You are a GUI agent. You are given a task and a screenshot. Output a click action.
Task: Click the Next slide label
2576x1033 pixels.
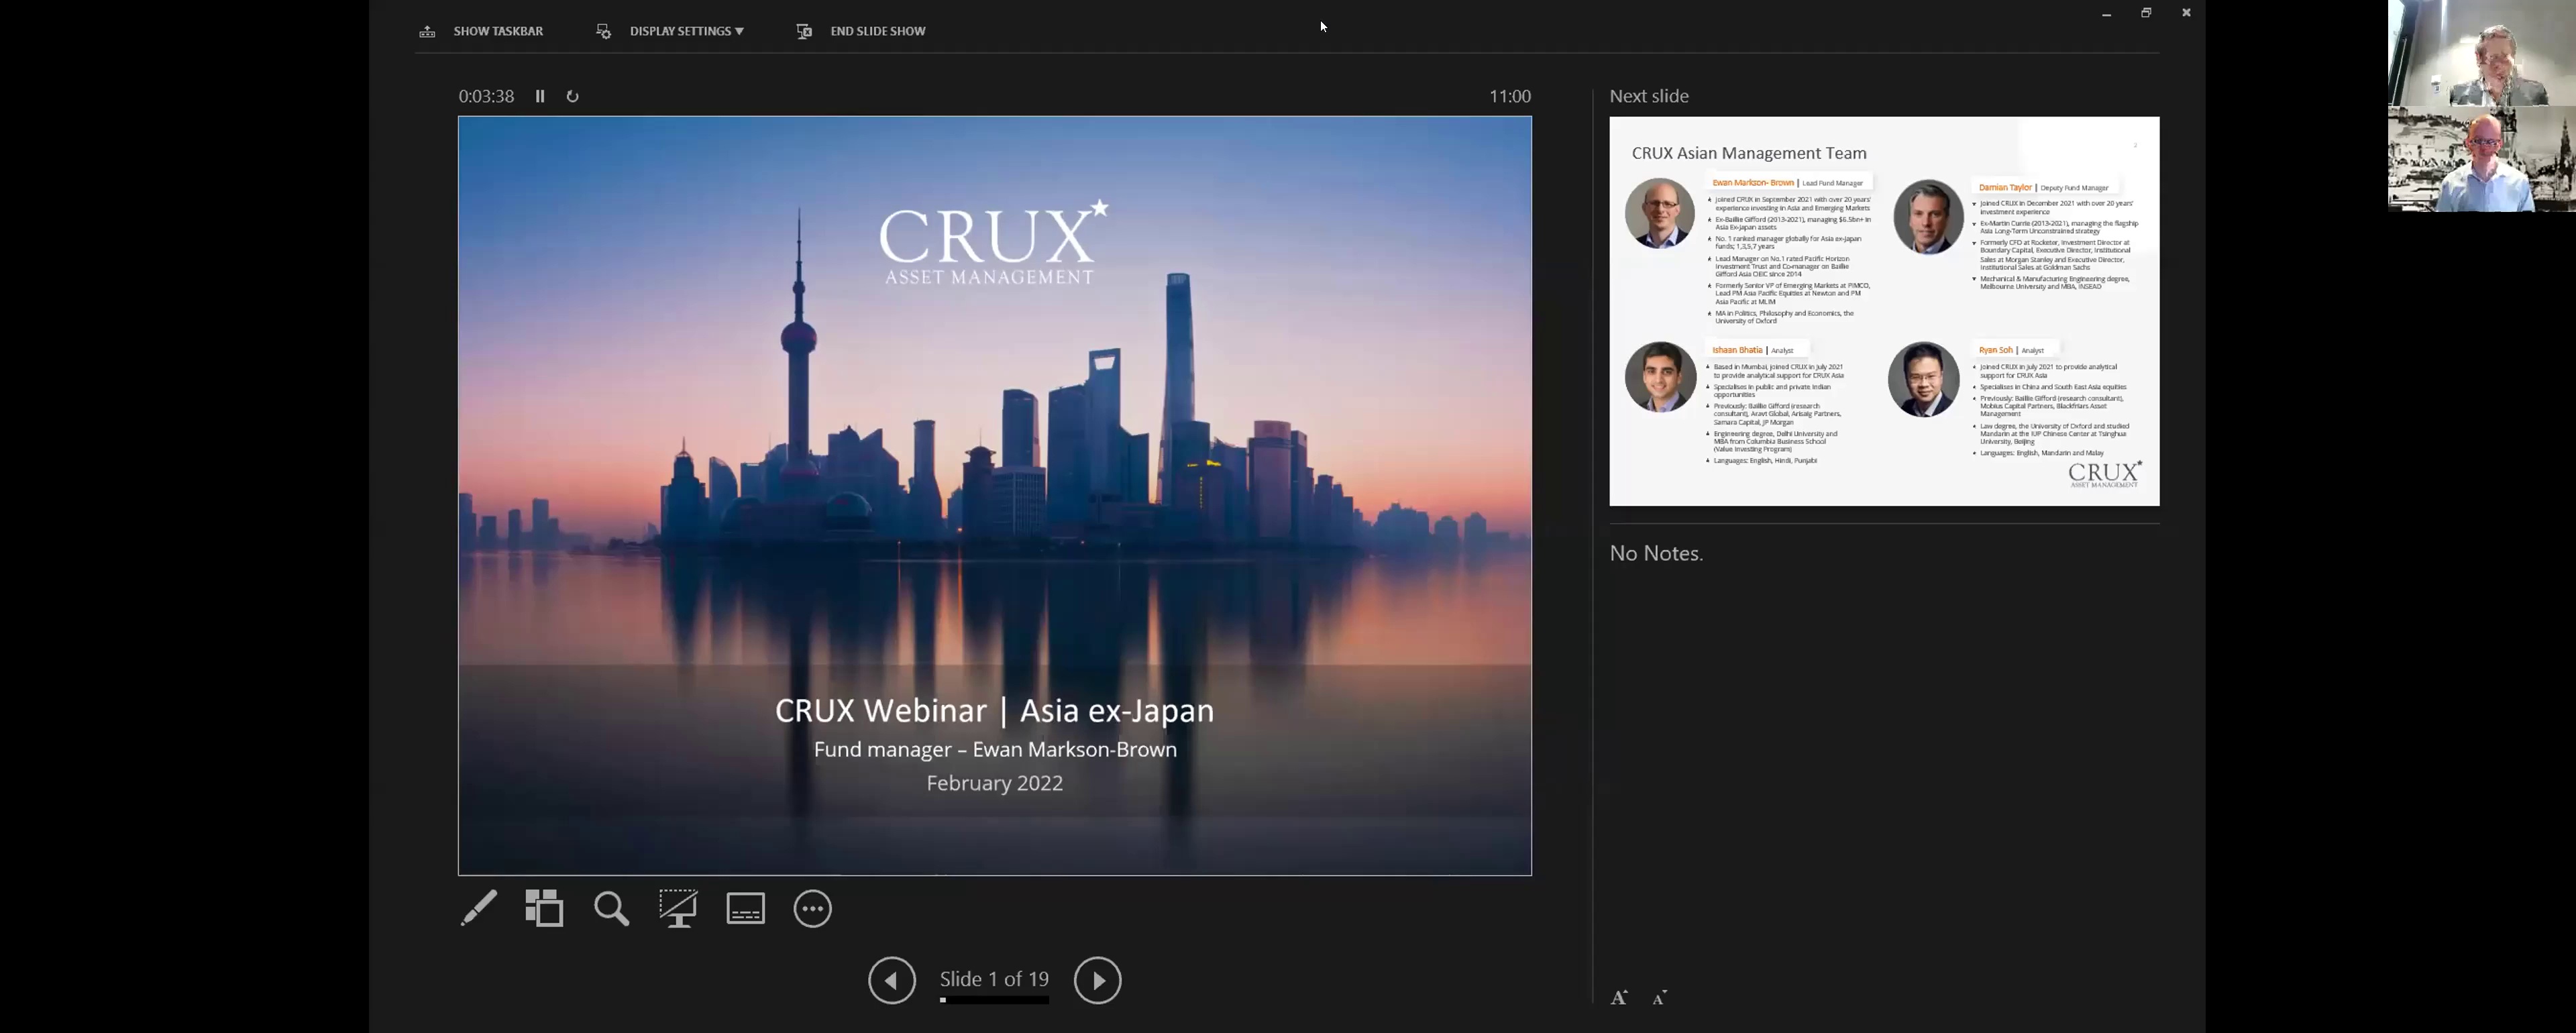(x=1649, y=96)
